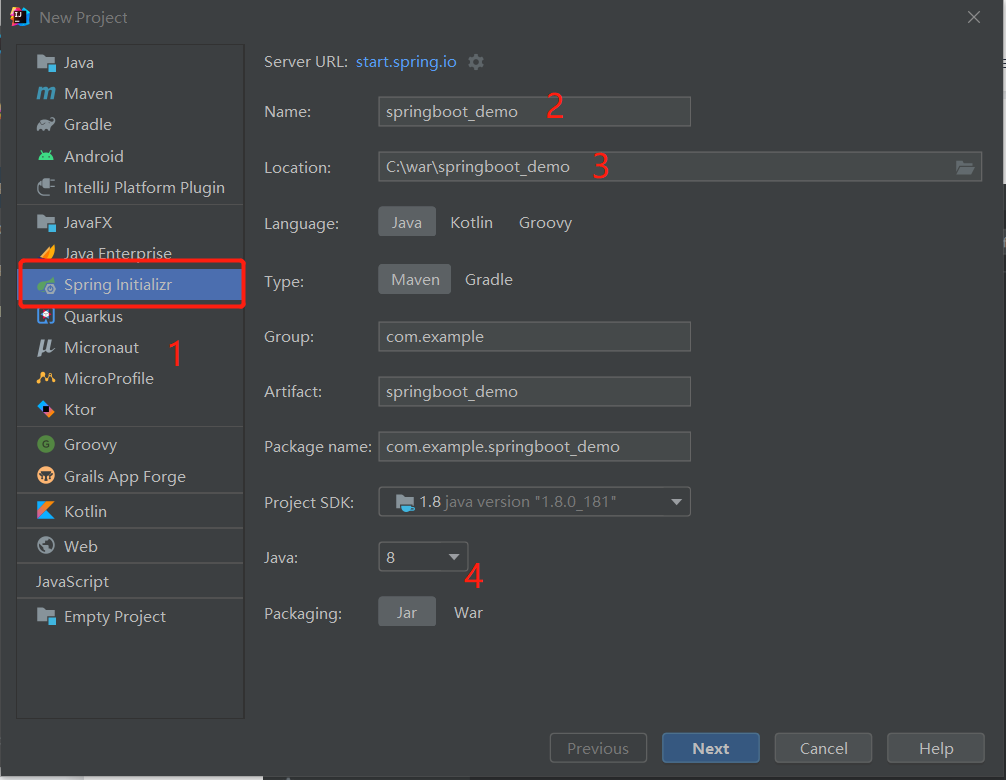Image resolution: width=1006 pixels, height=780 pixels.
Task: Focus the Name input field
Action: [534, 112]
